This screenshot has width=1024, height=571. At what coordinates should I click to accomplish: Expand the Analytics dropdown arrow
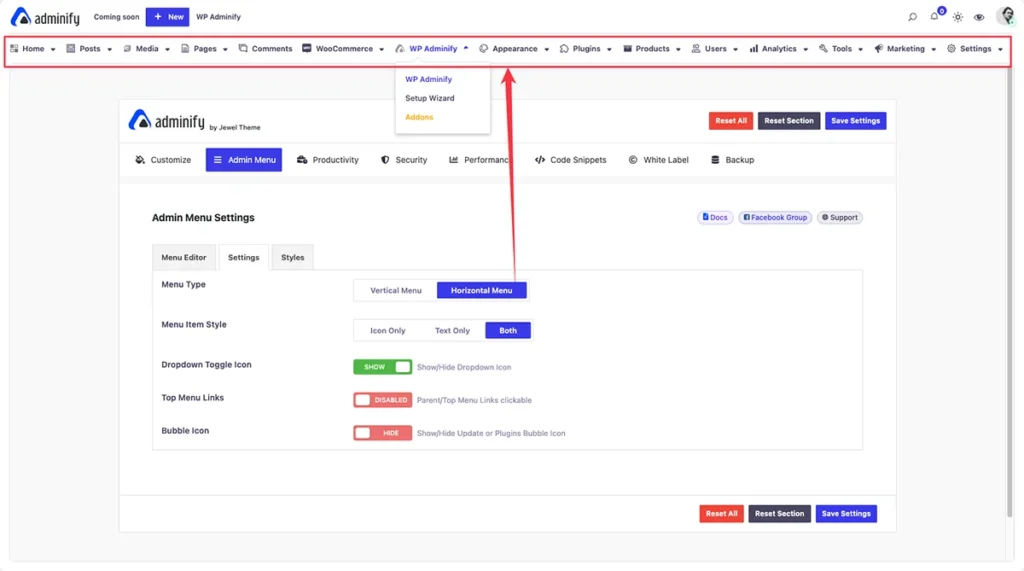806,49
